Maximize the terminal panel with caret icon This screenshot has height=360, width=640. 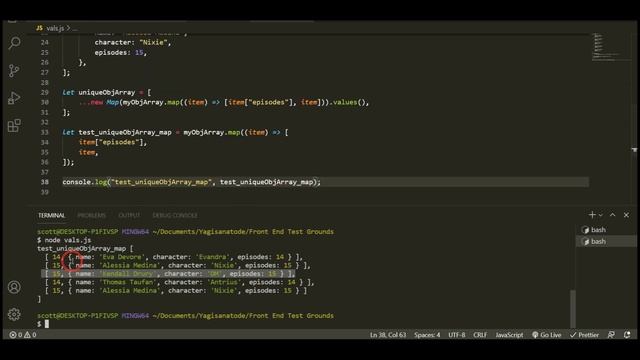coord(613,215)
